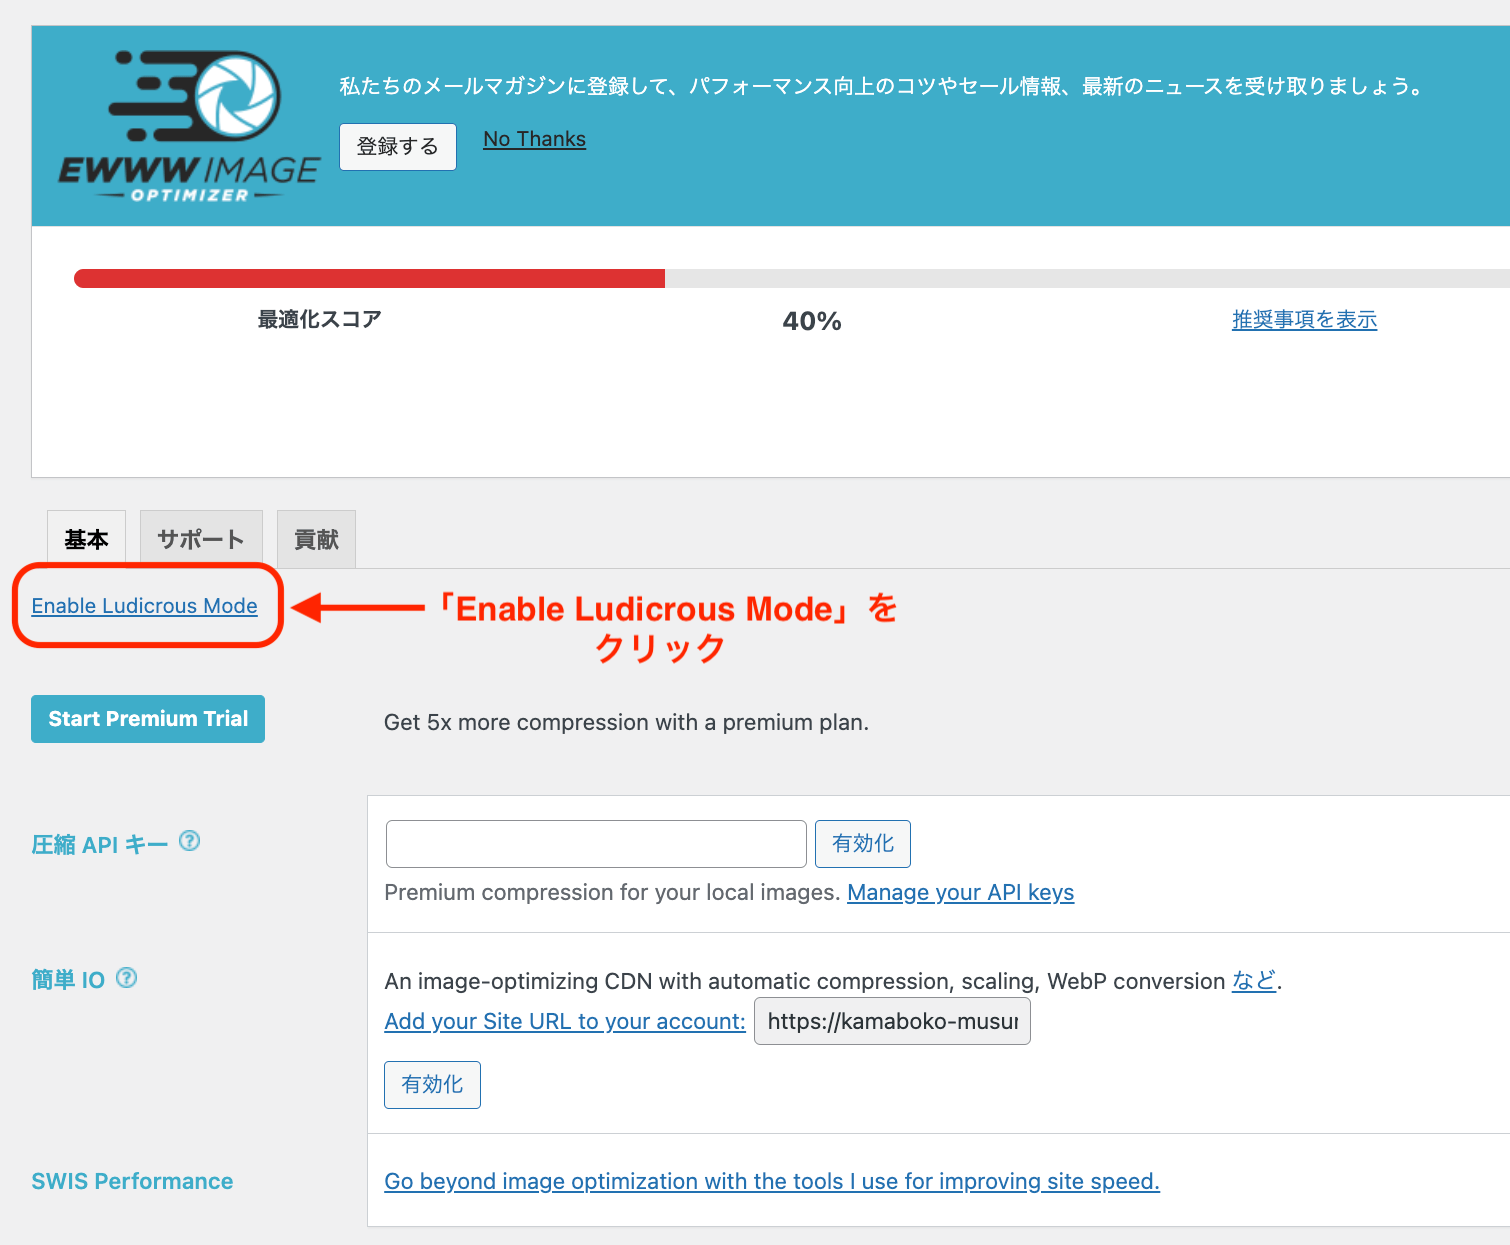
Task: Focus the compression API key input field
Action: point(596,844)
